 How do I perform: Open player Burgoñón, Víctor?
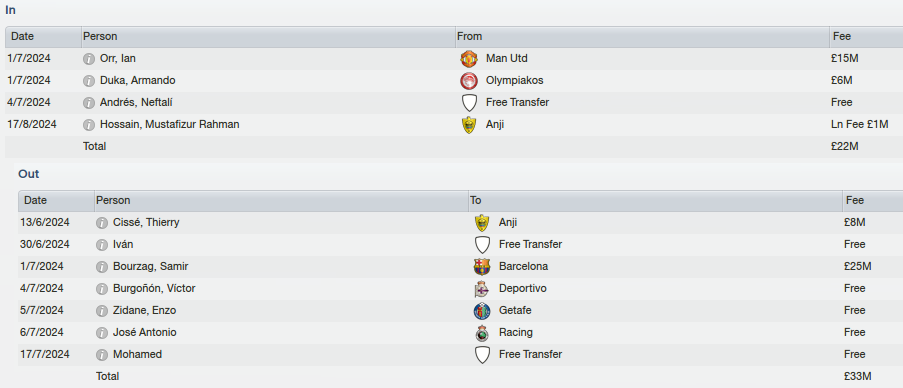(154, 288)
